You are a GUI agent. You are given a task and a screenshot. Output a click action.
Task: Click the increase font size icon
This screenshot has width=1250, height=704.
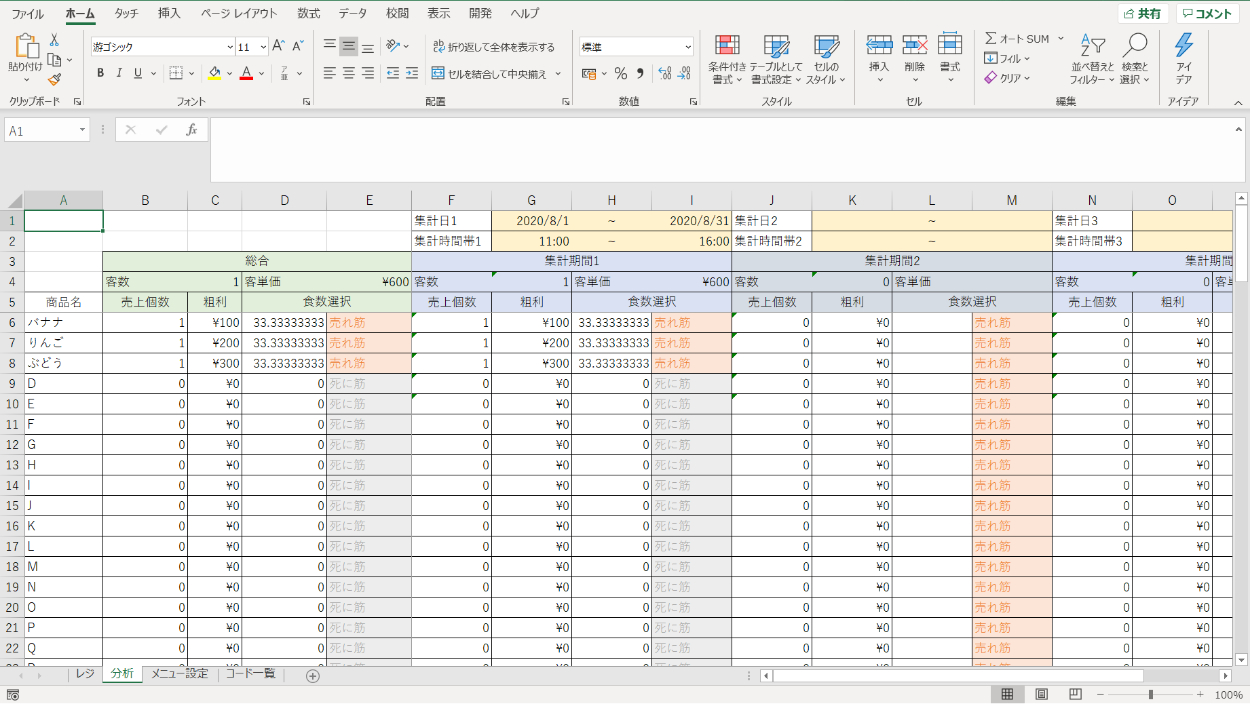click(x=279, y=46)
